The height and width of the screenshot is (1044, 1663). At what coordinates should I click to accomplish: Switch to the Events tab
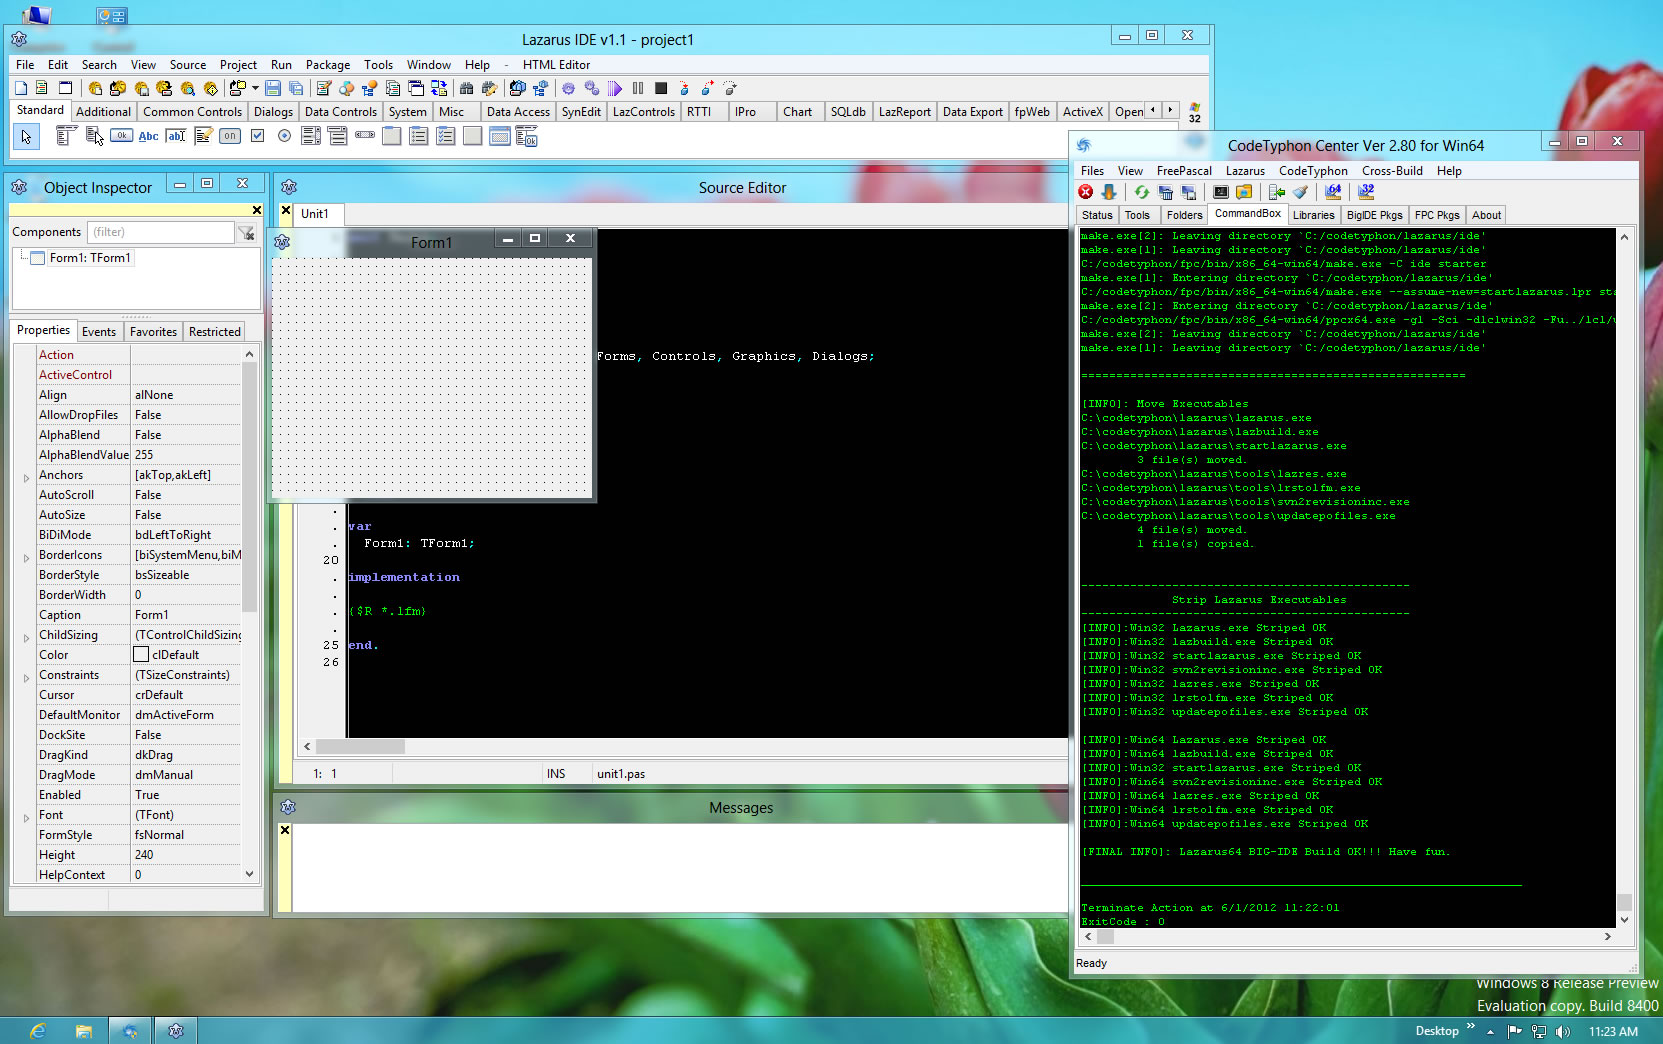pos(99,332)
